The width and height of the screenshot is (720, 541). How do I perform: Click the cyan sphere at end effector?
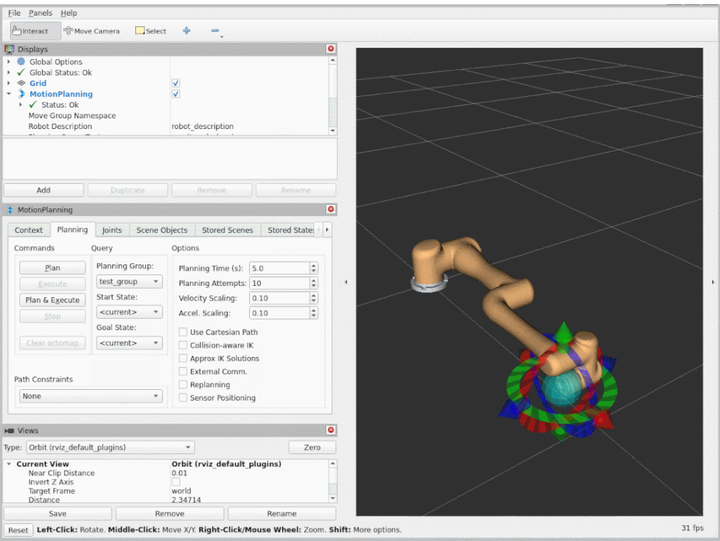[x=561, y=390]
